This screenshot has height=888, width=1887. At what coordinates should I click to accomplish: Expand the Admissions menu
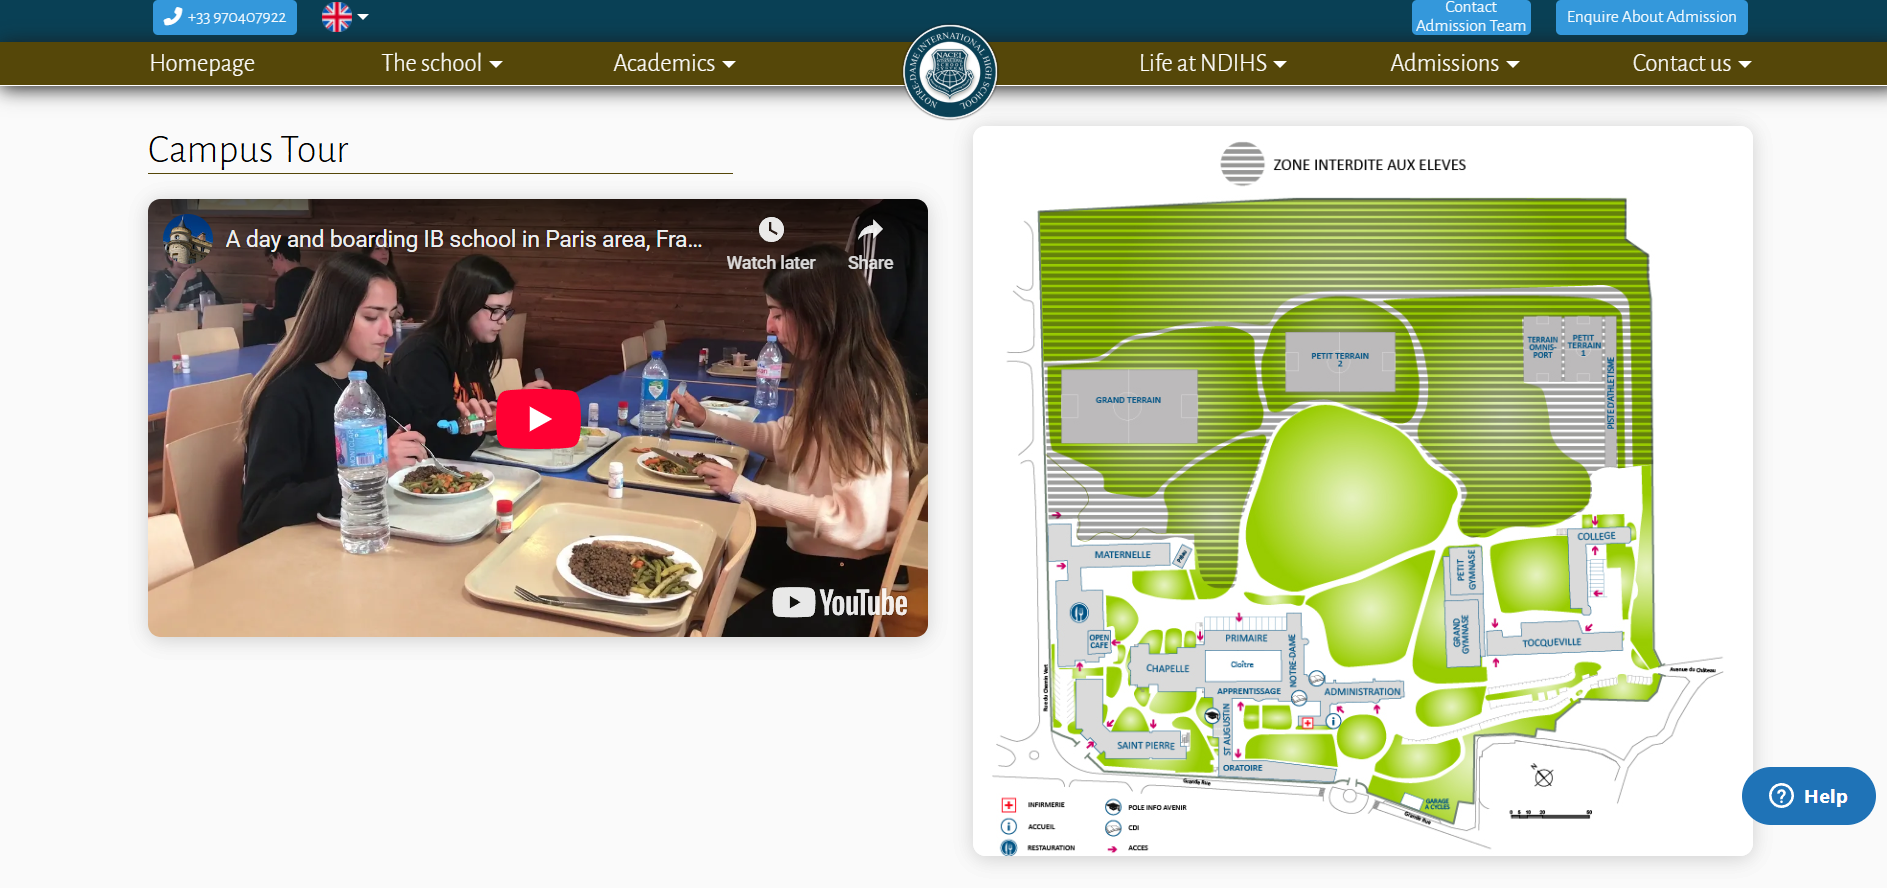point(1454,63)
